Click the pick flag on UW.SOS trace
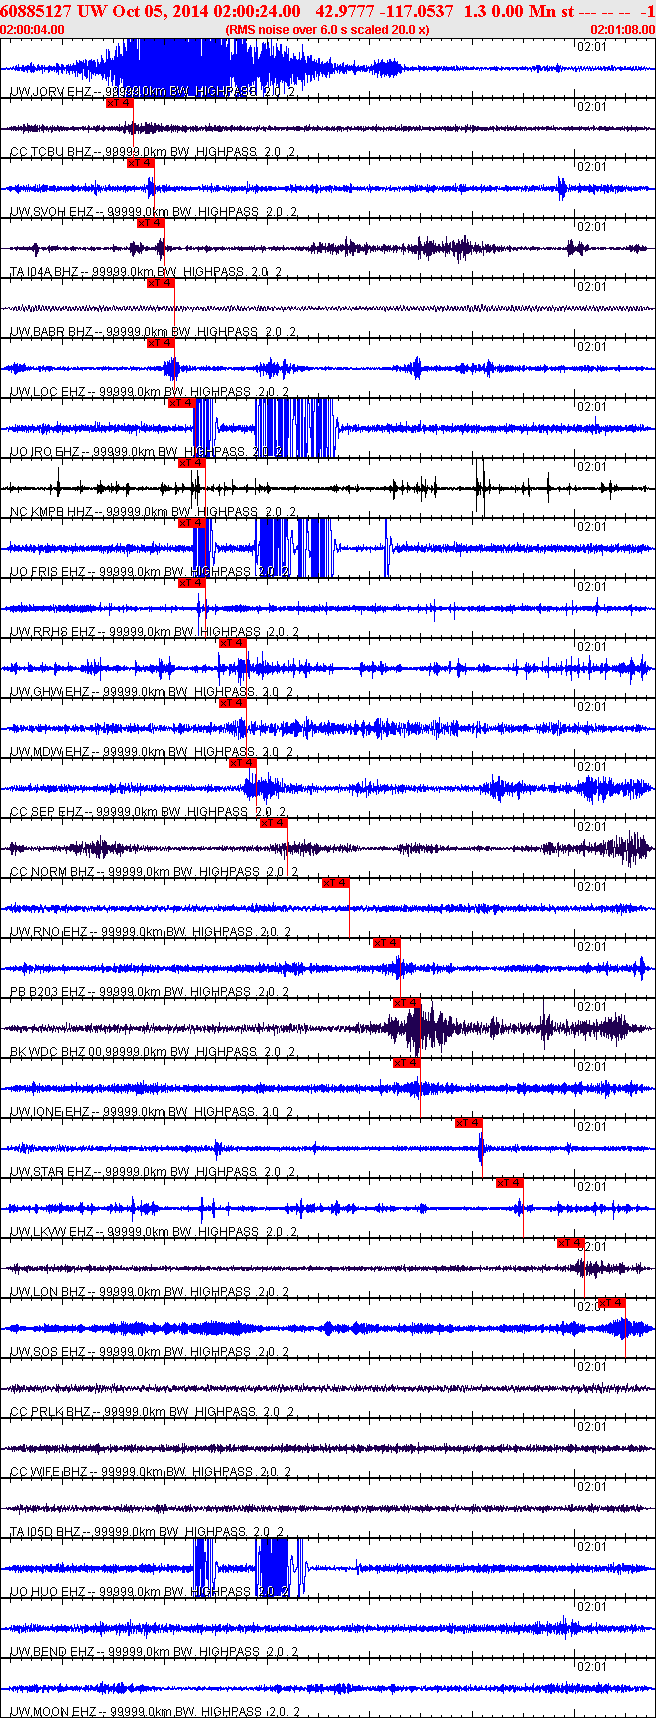The image size is (656, 1718). coord(611,1303)
